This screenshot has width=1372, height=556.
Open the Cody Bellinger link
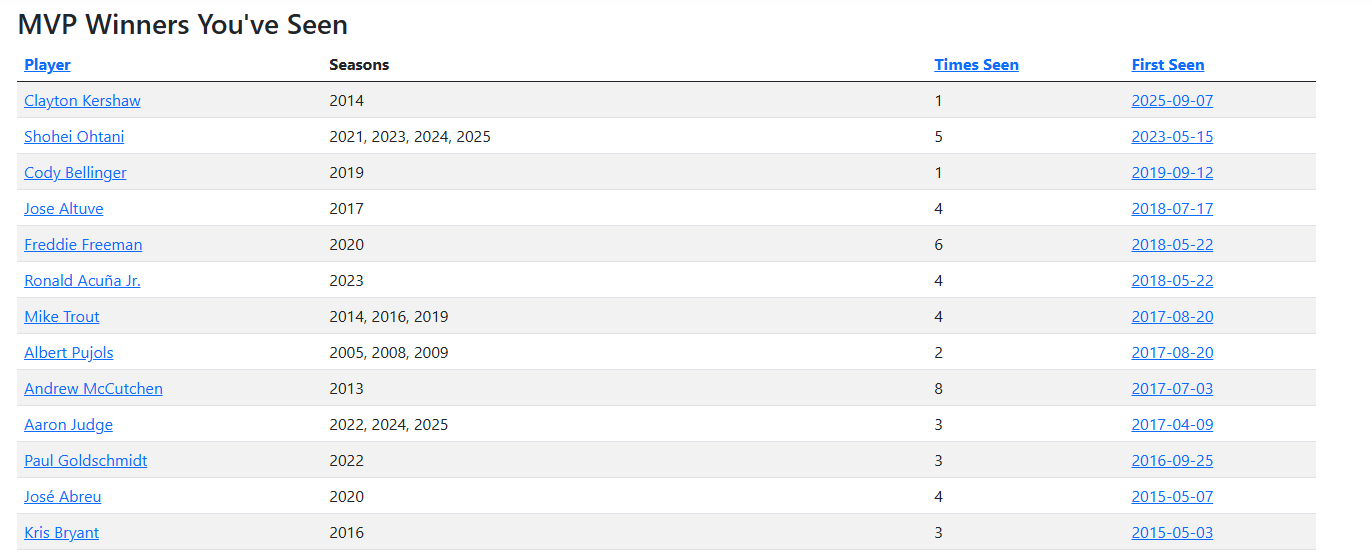point(75,173)
